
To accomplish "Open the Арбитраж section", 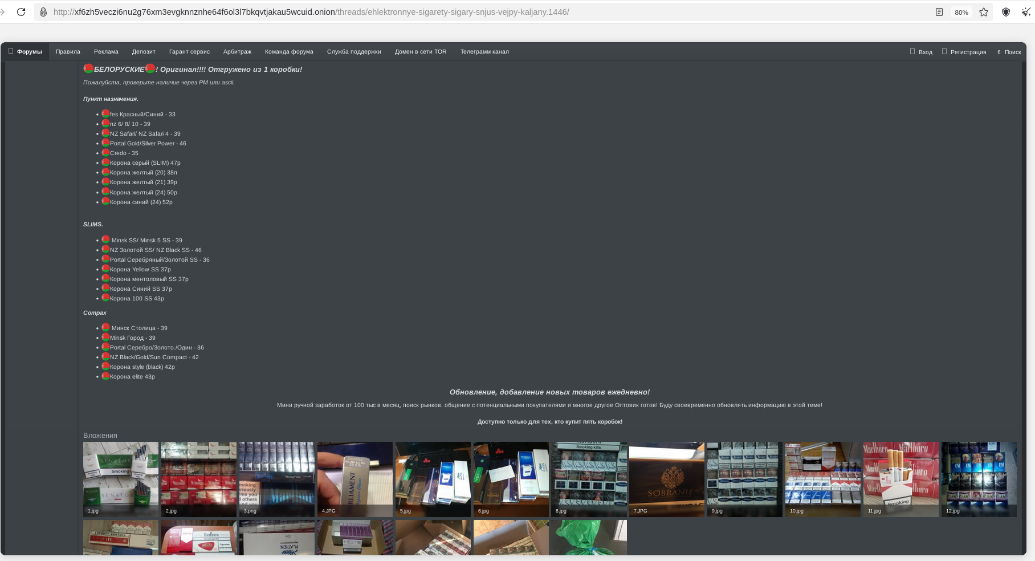I will pyautogui.click(x=237, y=51).
